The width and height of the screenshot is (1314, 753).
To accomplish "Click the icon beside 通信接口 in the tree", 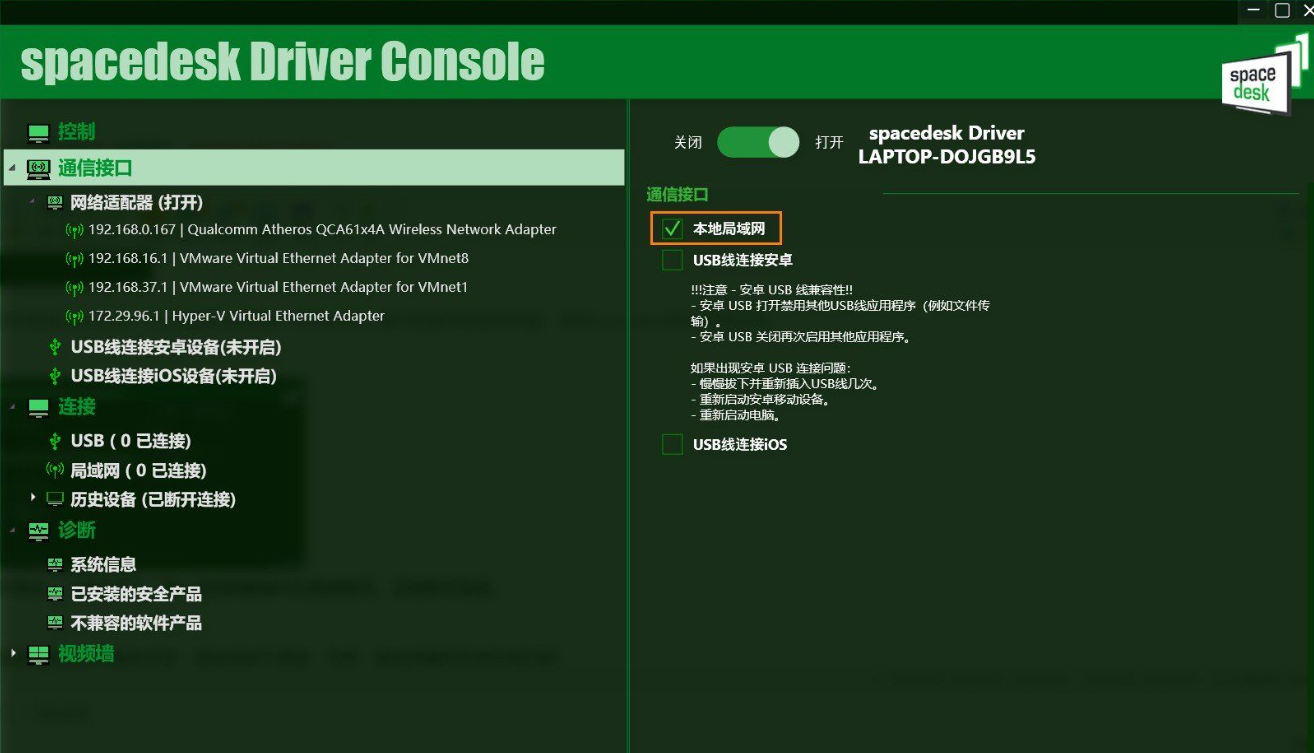I will (x=38, y=168).
